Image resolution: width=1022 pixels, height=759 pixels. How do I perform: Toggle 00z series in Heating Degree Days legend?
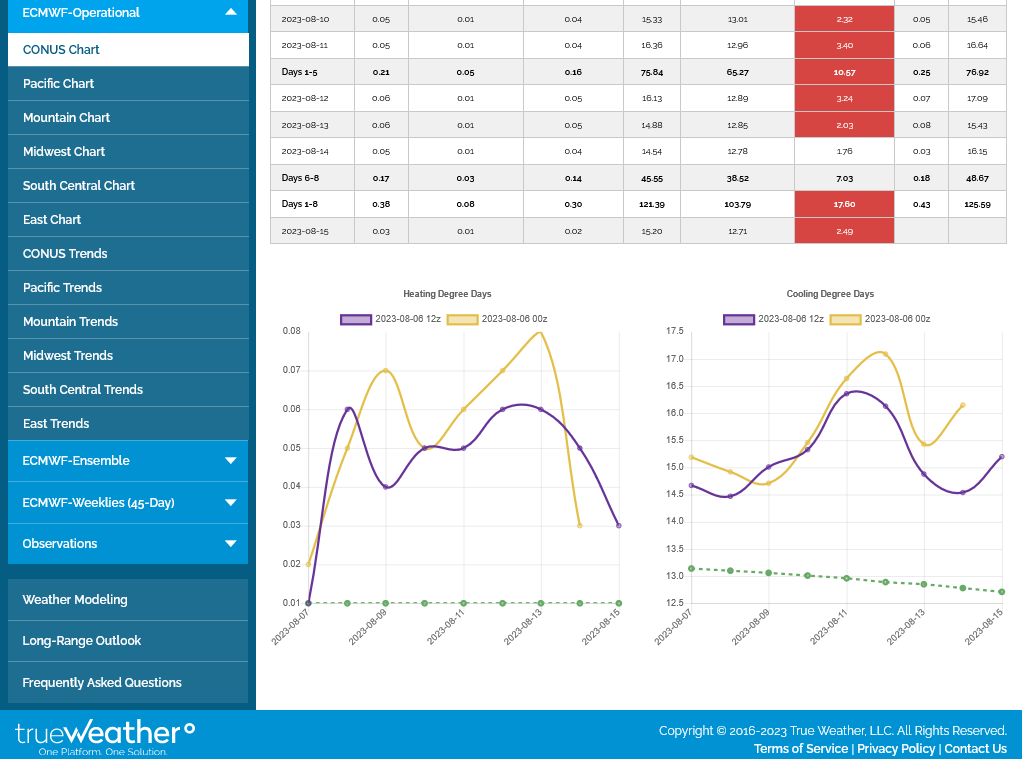click(x=462, y=319)
